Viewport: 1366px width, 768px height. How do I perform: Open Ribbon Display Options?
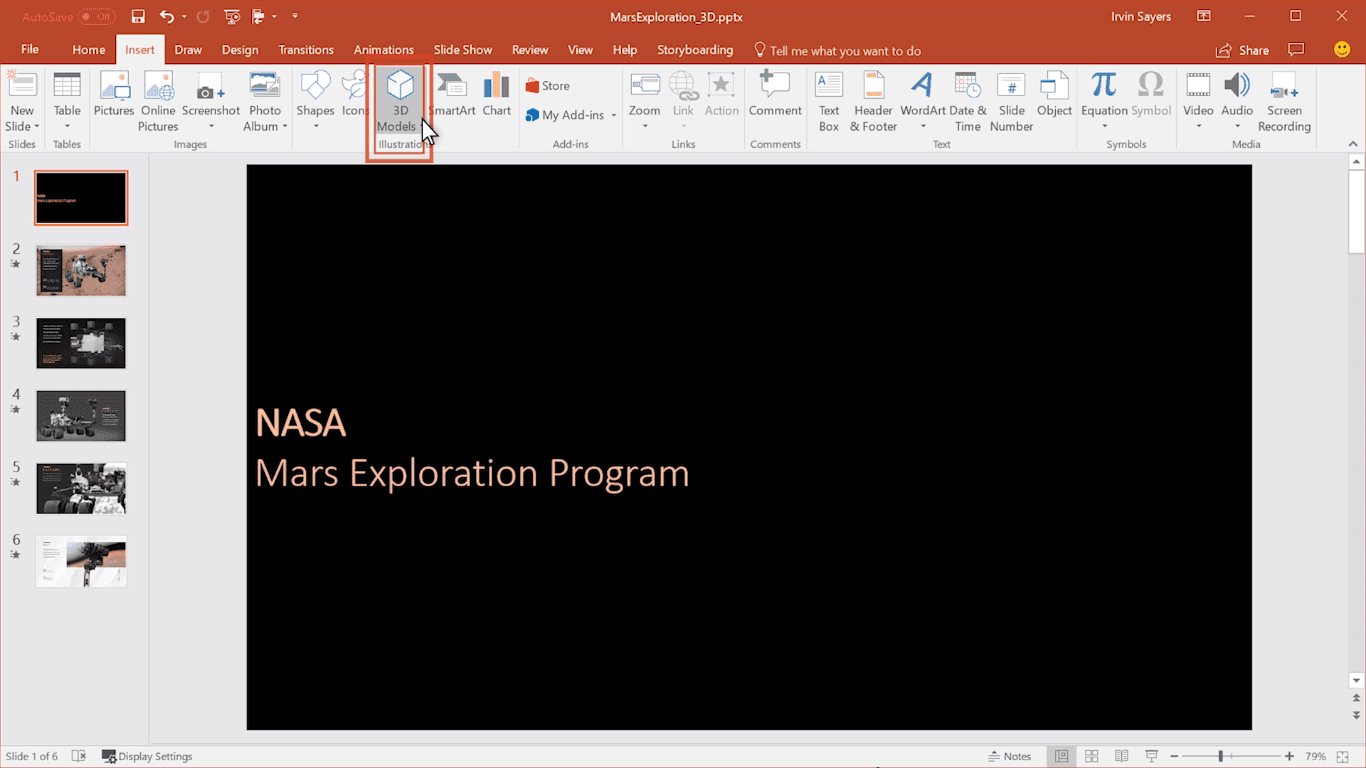pyautogui.click(x=1204, y=17)
